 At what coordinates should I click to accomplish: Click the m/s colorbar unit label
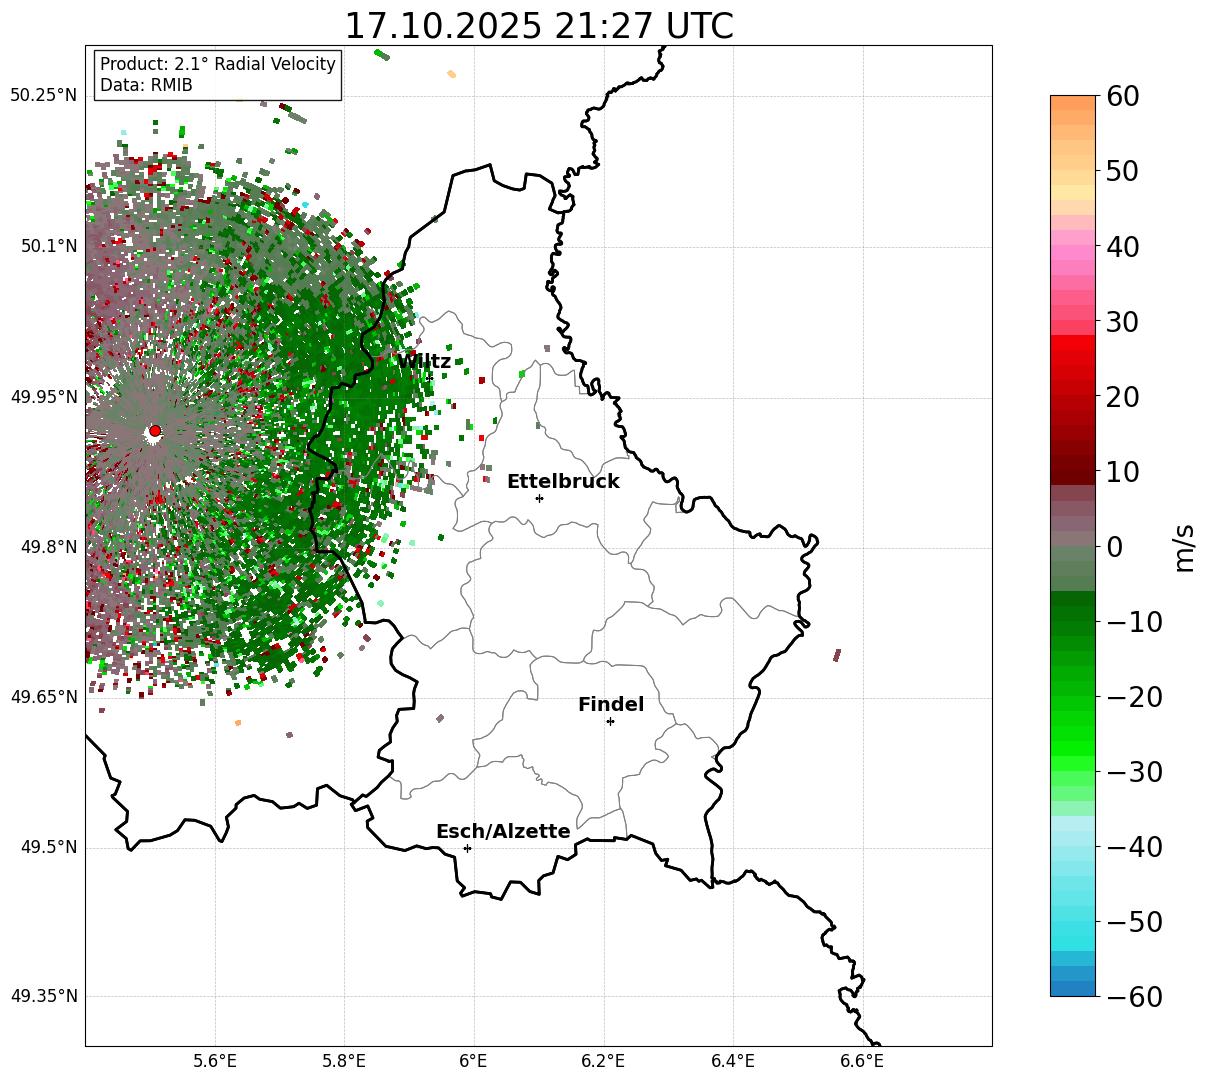click(1185, 547)
